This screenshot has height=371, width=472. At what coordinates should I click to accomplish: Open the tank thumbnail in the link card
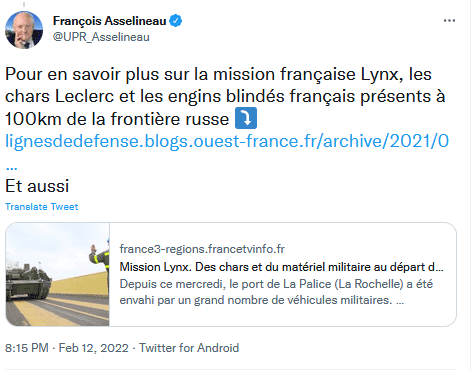click(58, 274)
